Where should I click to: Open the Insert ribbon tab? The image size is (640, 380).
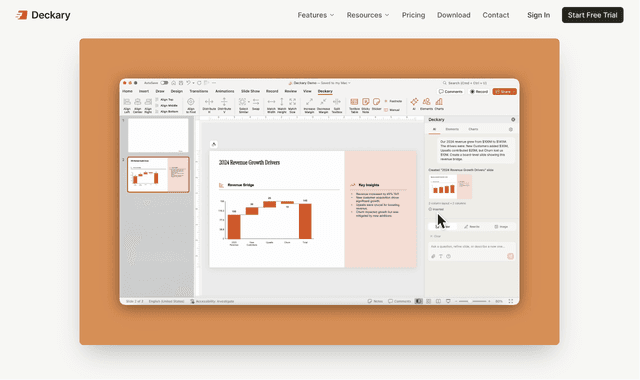click(x=144, y=91)
